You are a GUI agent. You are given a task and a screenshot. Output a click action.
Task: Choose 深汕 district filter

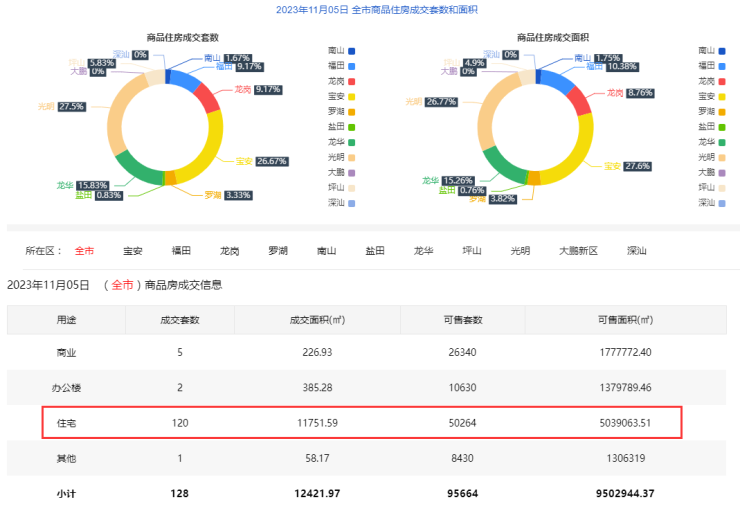[x=636, y=251]
